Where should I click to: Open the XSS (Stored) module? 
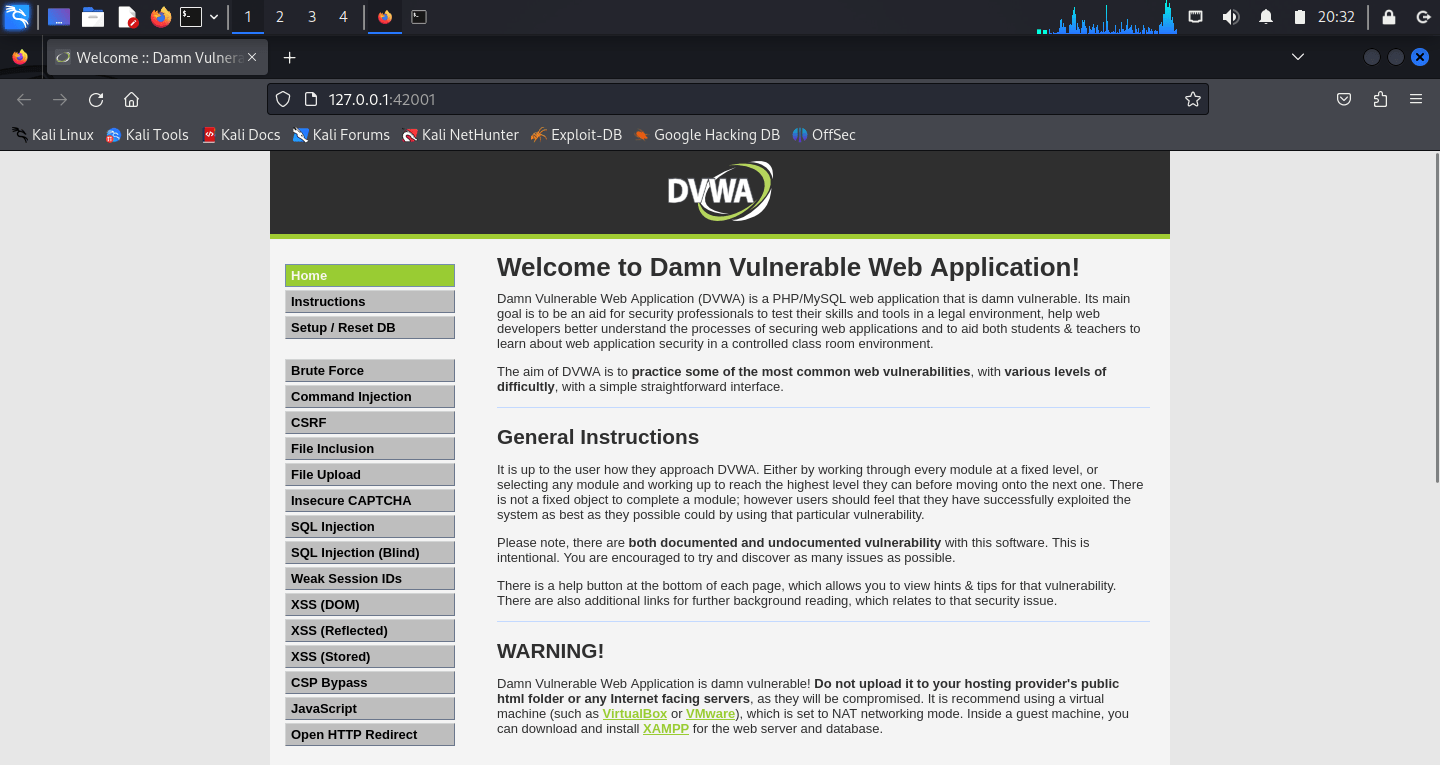tap(370, 656)
